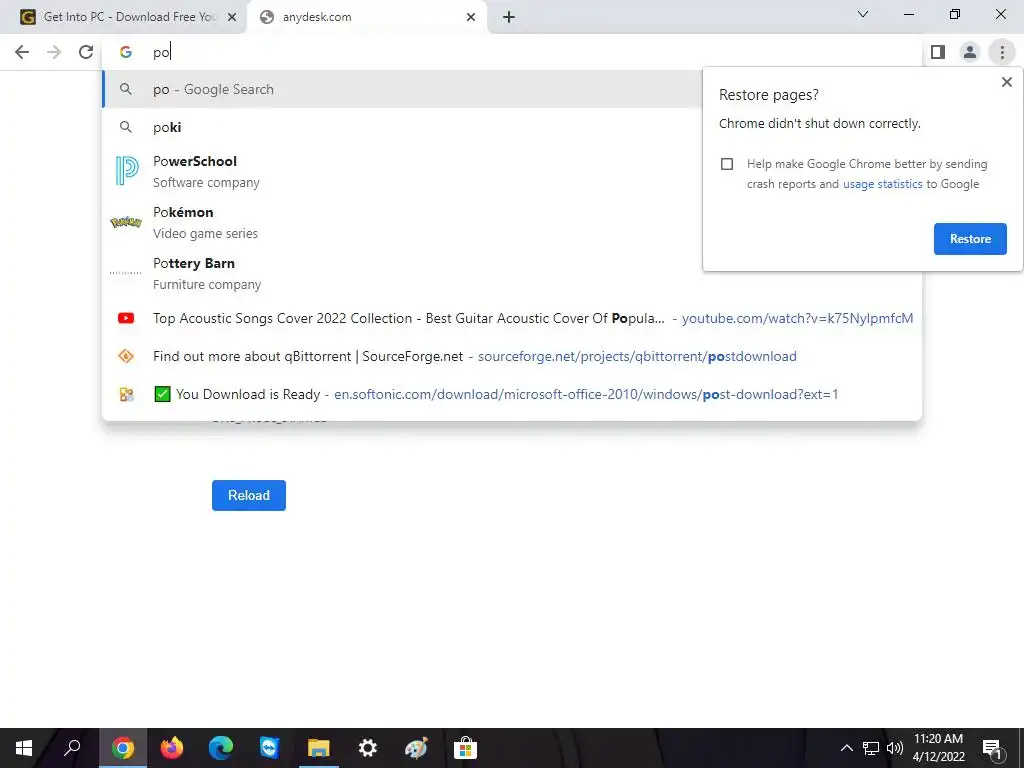The height and width of the screenshot is (768, 1024).
Task: Click the magnifier icon beside poki
Action: pyautogui.click(x=125, y=127)
